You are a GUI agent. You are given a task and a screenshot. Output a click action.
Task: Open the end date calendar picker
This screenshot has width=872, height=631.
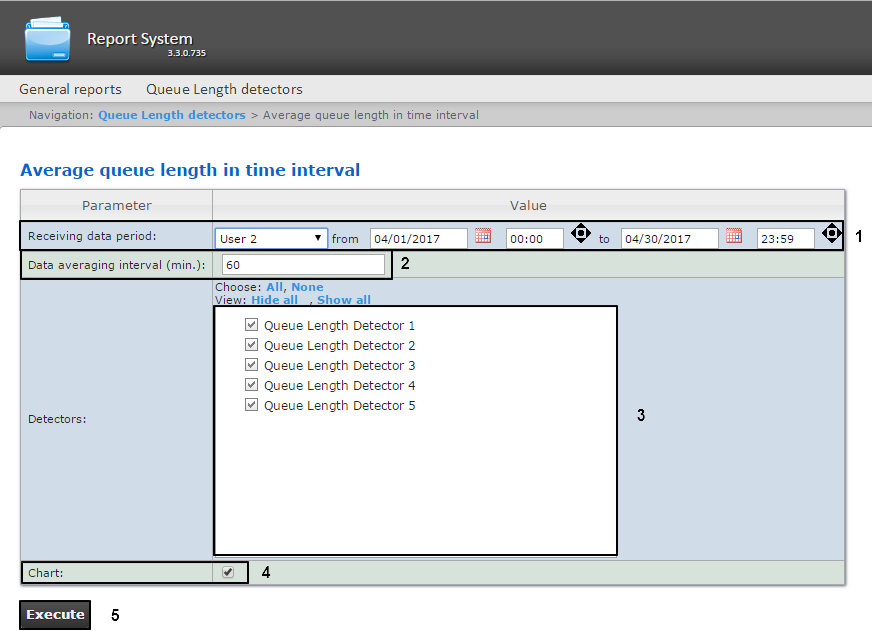733,237
